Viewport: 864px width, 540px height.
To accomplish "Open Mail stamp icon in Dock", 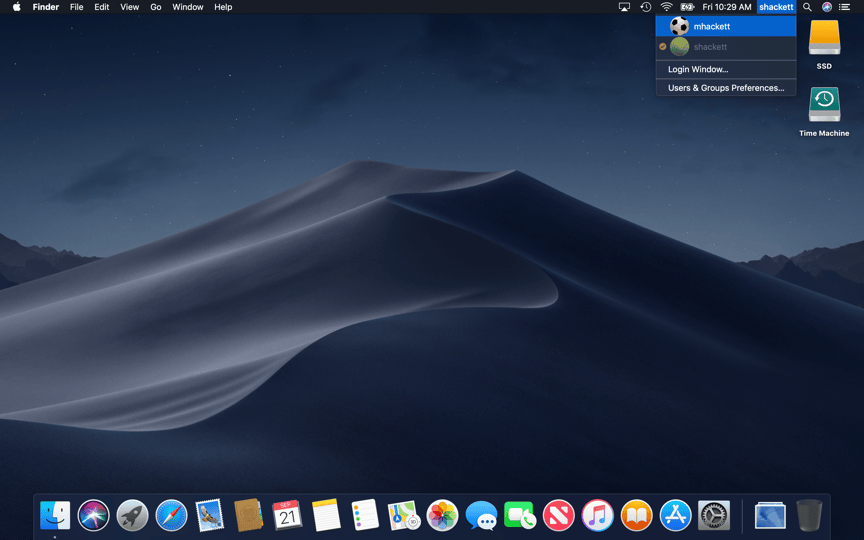I will pyautogui.click(x=210, y=516).
